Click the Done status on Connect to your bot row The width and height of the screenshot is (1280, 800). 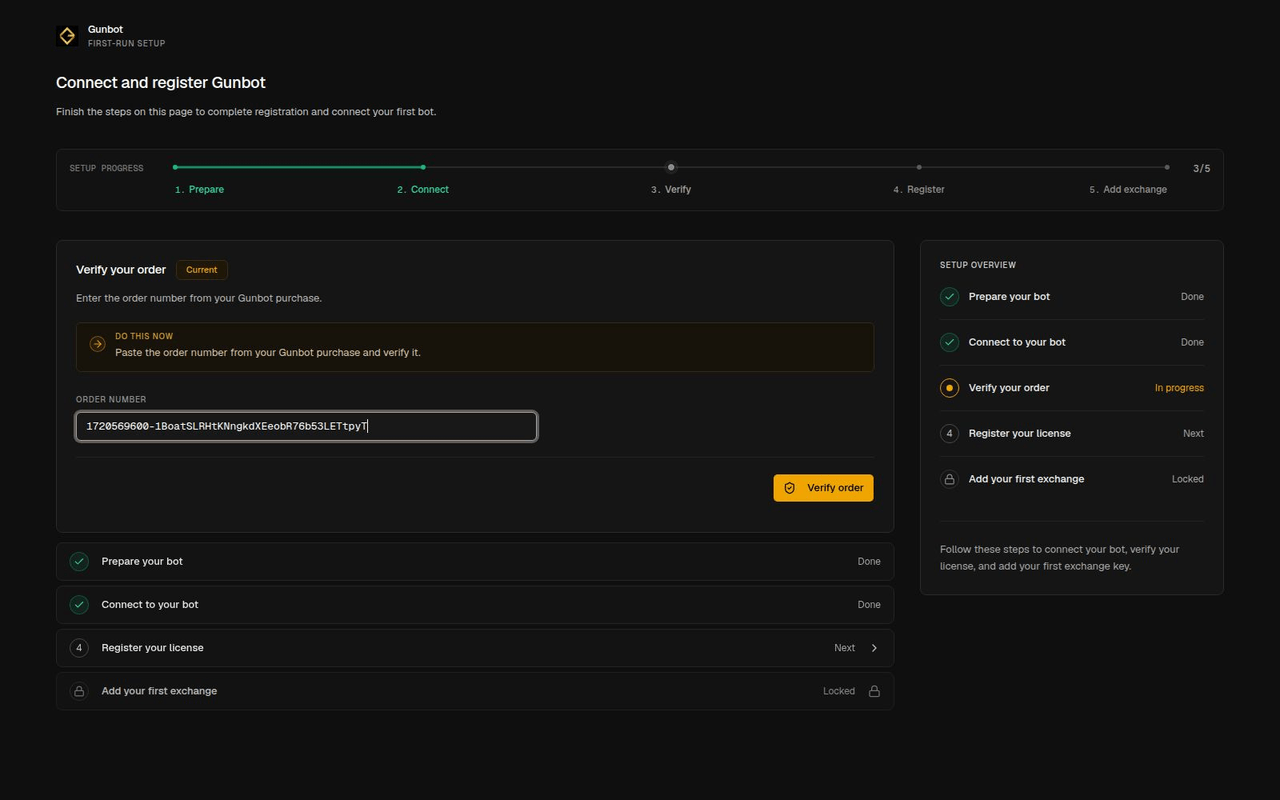pos(869,605)
